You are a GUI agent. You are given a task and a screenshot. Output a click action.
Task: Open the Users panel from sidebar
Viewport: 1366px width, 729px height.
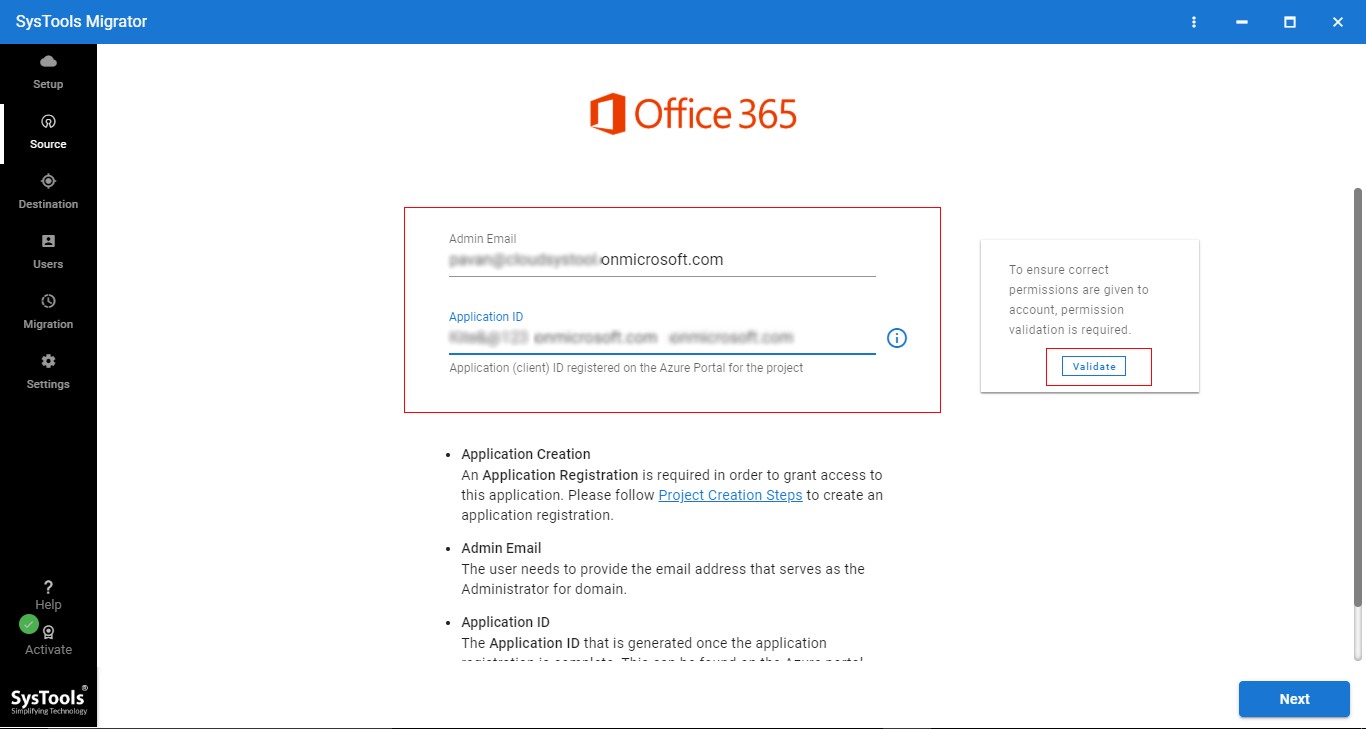click(47, 250)
